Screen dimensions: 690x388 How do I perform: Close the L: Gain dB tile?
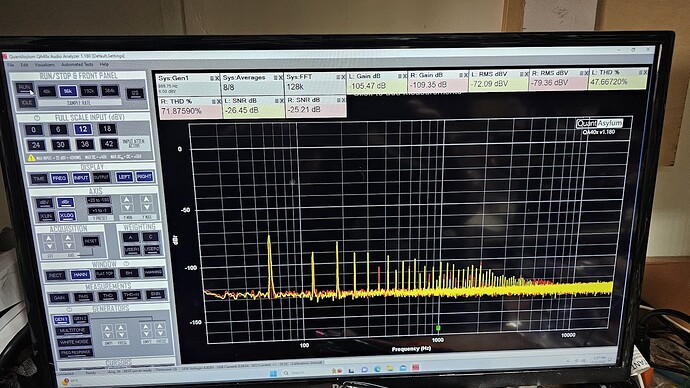click(404, 77)
